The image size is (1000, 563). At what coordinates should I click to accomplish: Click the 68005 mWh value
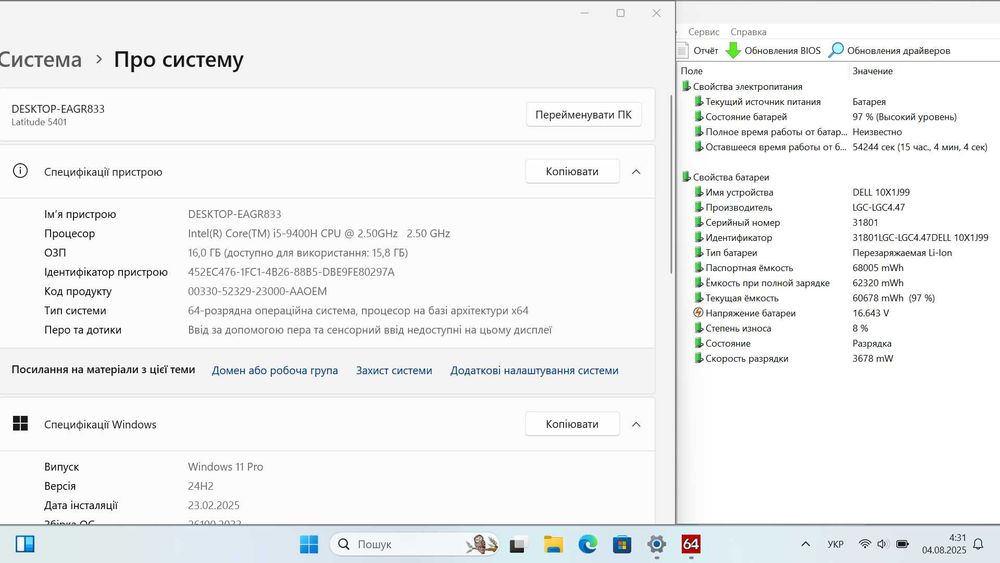pyautogui.click(x=878, y=268)
